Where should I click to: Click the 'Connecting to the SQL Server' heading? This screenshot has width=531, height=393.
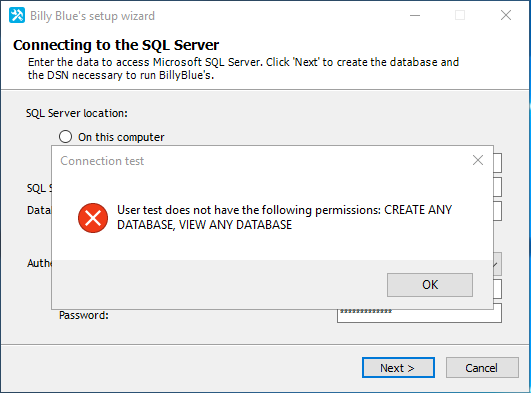coord(116,45)
